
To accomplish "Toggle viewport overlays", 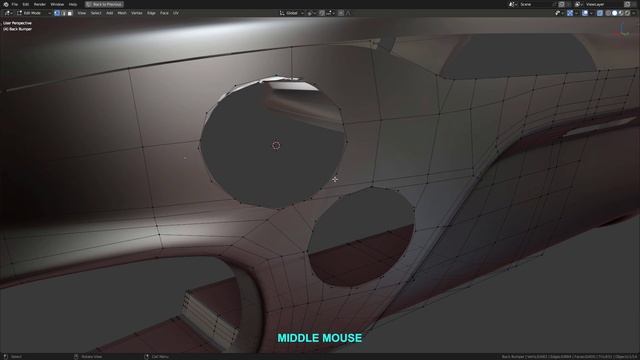I will click(585, 13).
